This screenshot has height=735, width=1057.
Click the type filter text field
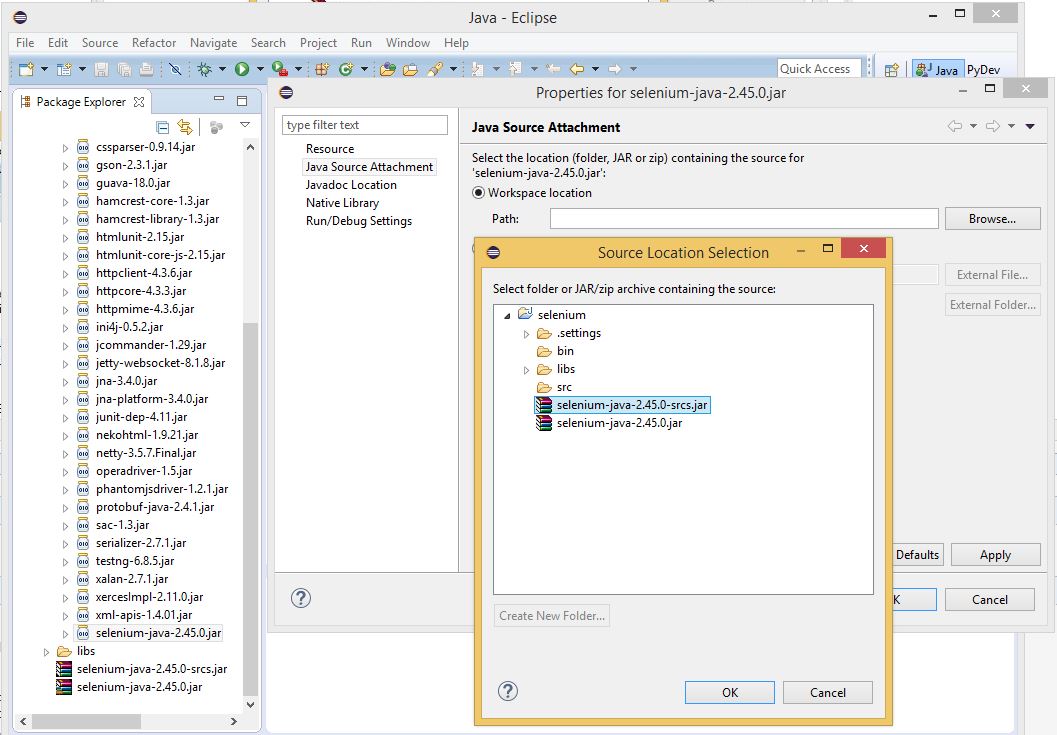365,125
